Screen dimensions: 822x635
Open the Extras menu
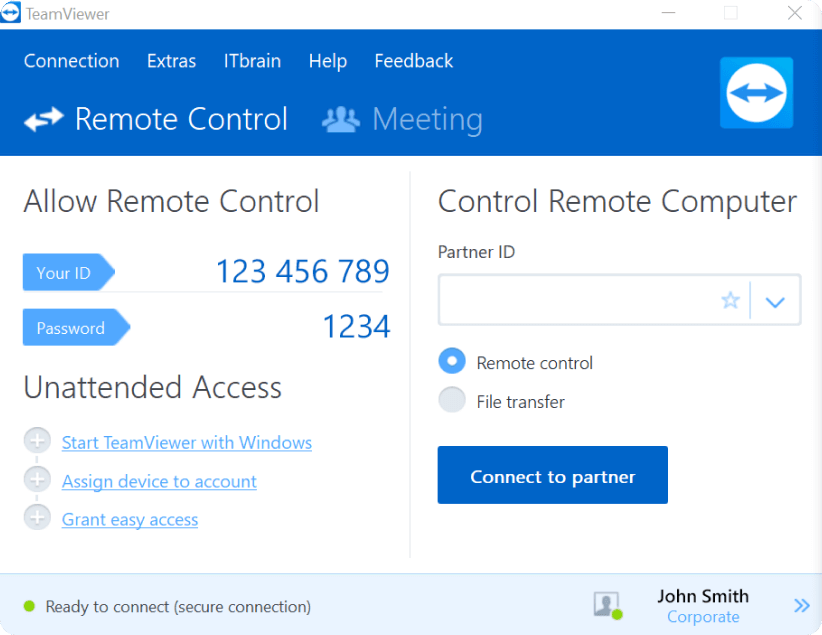(x=171, y=61)
